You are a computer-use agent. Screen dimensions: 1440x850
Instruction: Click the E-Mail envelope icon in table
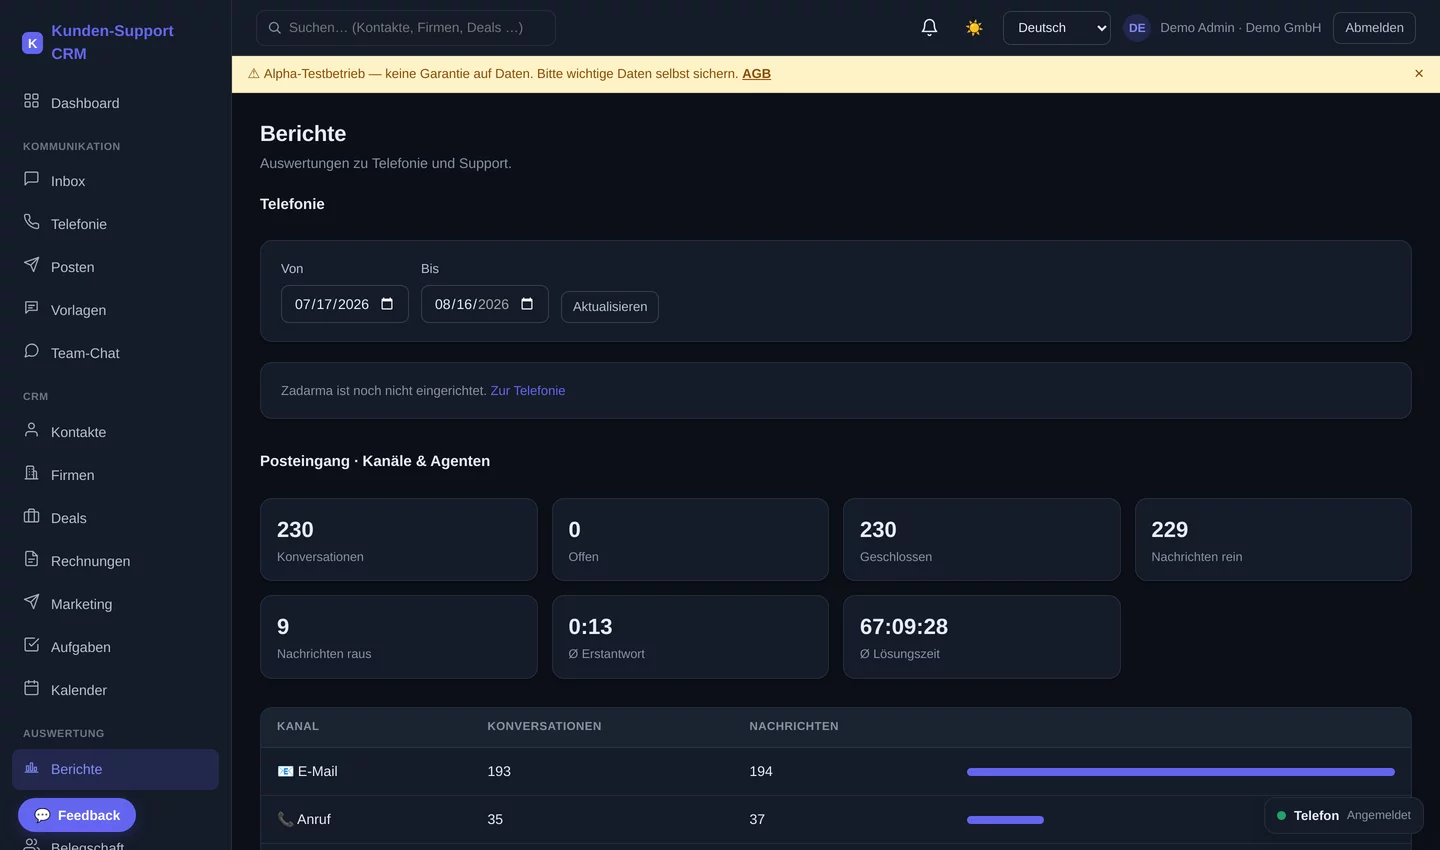click(x=285, y=771)
